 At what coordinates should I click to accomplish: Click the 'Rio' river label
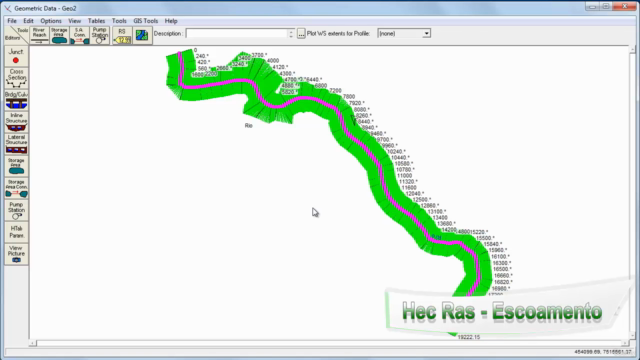[249, 126]
